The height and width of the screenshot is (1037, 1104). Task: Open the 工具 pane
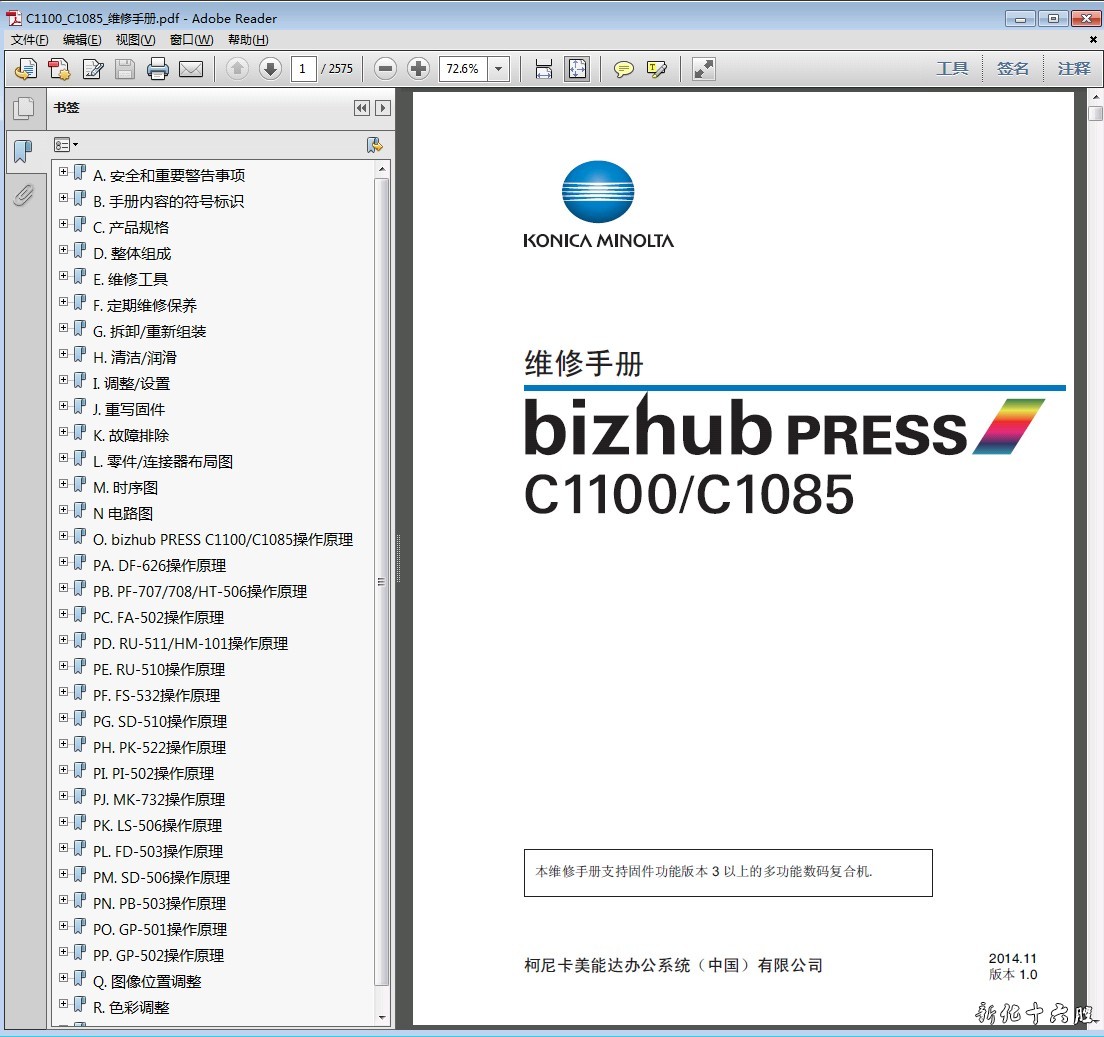[952, 69]
